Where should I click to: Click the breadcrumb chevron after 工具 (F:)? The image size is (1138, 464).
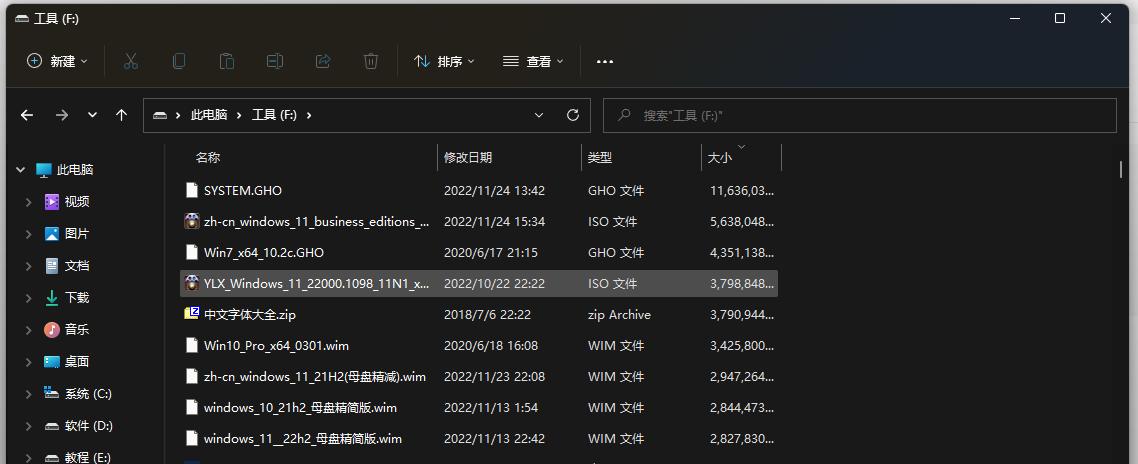309,115
